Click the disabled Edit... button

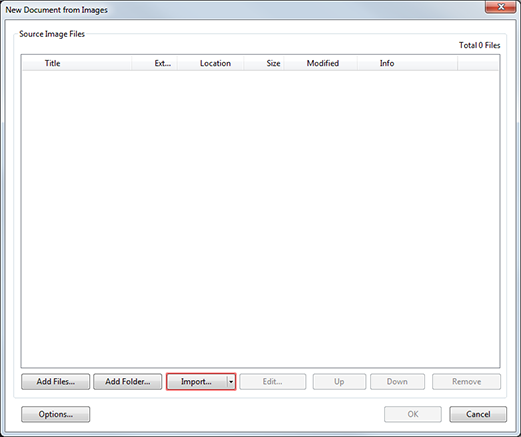click(272, 381)
